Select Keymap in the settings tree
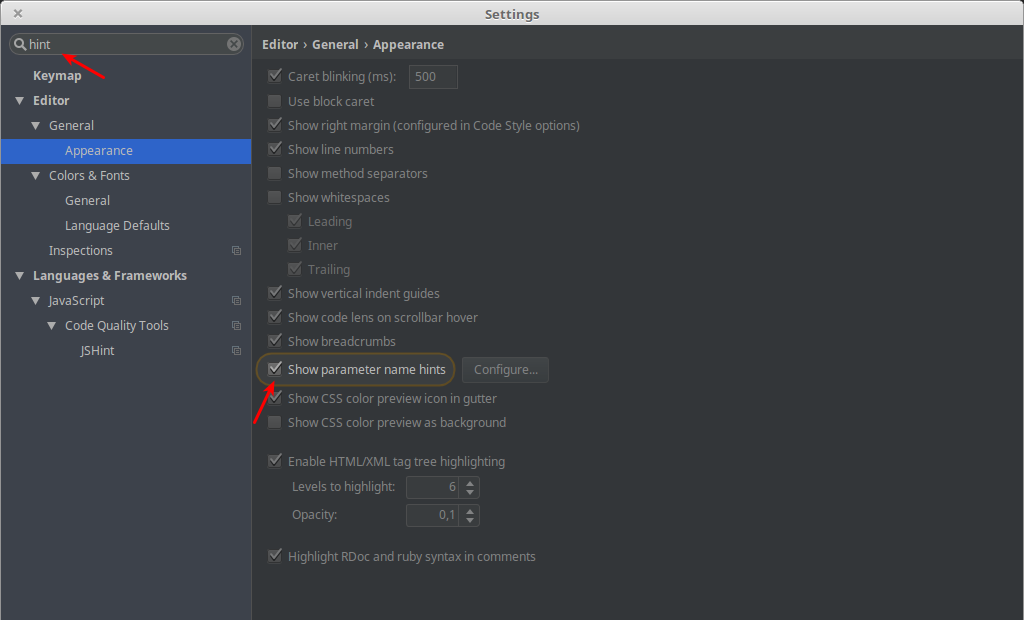This screenshot has height=620, width=1024. tap(57, 76)
